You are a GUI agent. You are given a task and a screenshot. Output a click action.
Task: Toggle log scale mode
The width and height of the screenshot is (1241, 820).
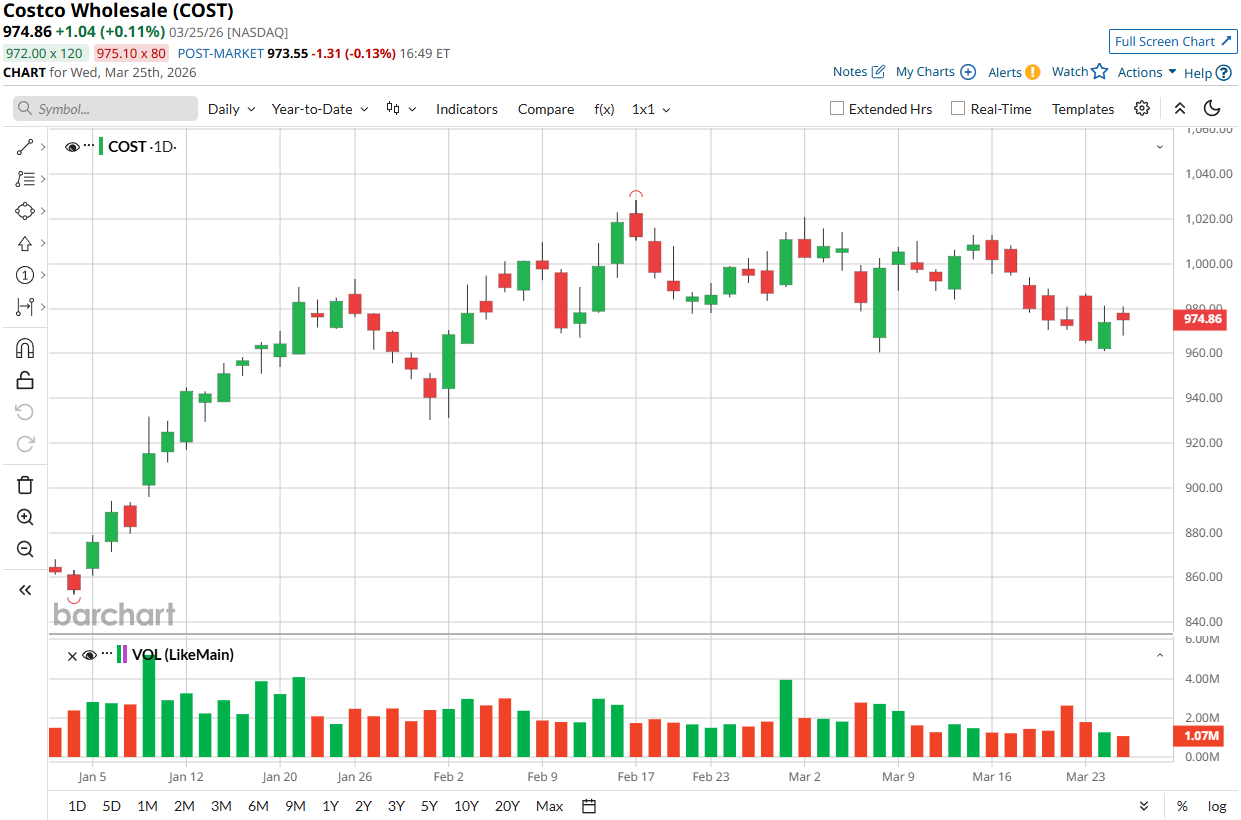1217,806
